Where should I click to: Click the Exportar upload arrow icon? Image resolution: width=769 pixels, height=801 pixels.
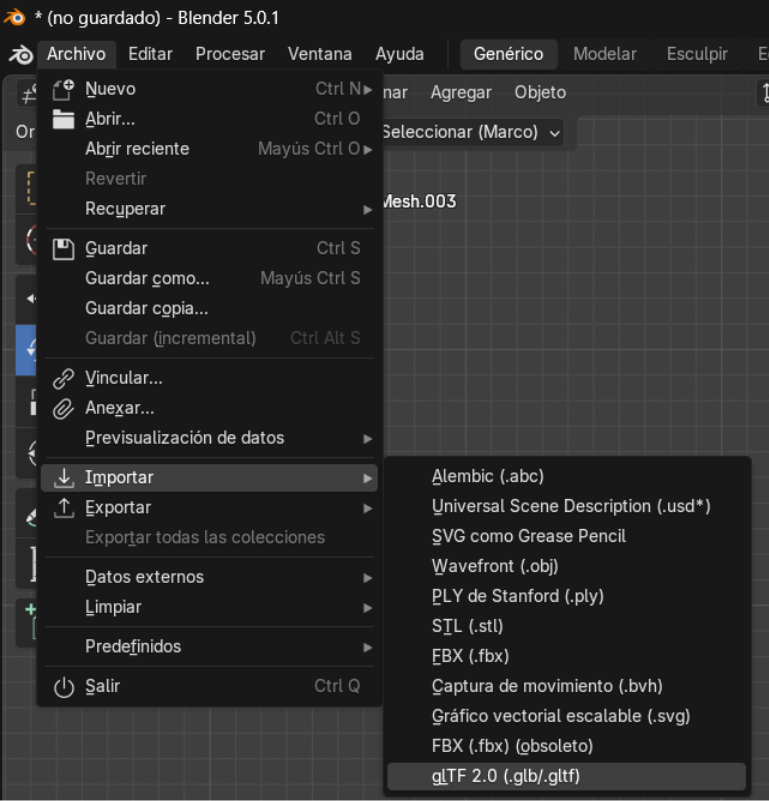63,508
